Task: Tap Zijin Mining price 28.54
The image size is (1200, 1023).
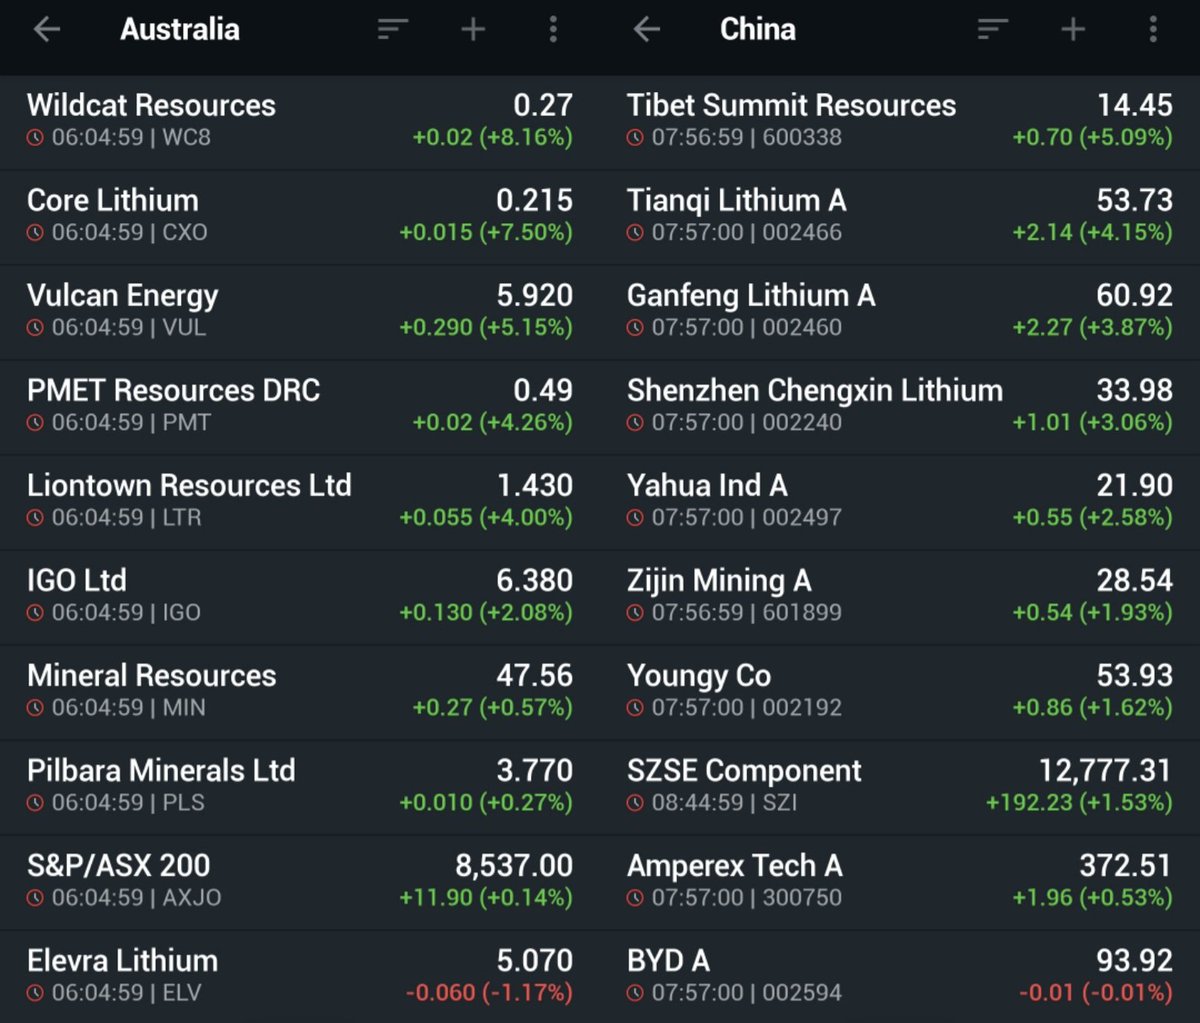Action: click(x=1135, y=580)
